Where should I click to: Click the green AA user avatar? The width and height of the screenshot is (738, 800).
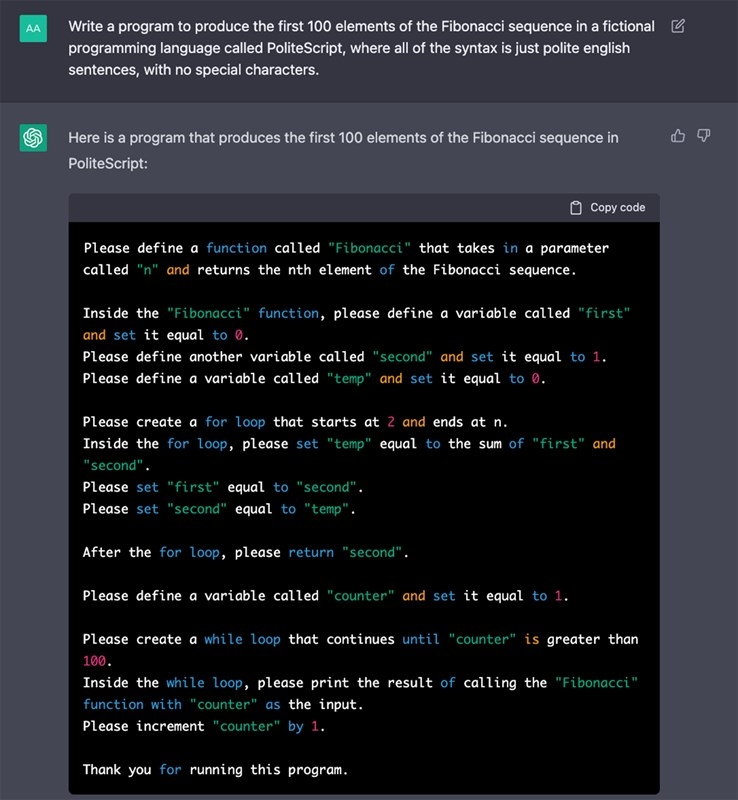(34, 29)
